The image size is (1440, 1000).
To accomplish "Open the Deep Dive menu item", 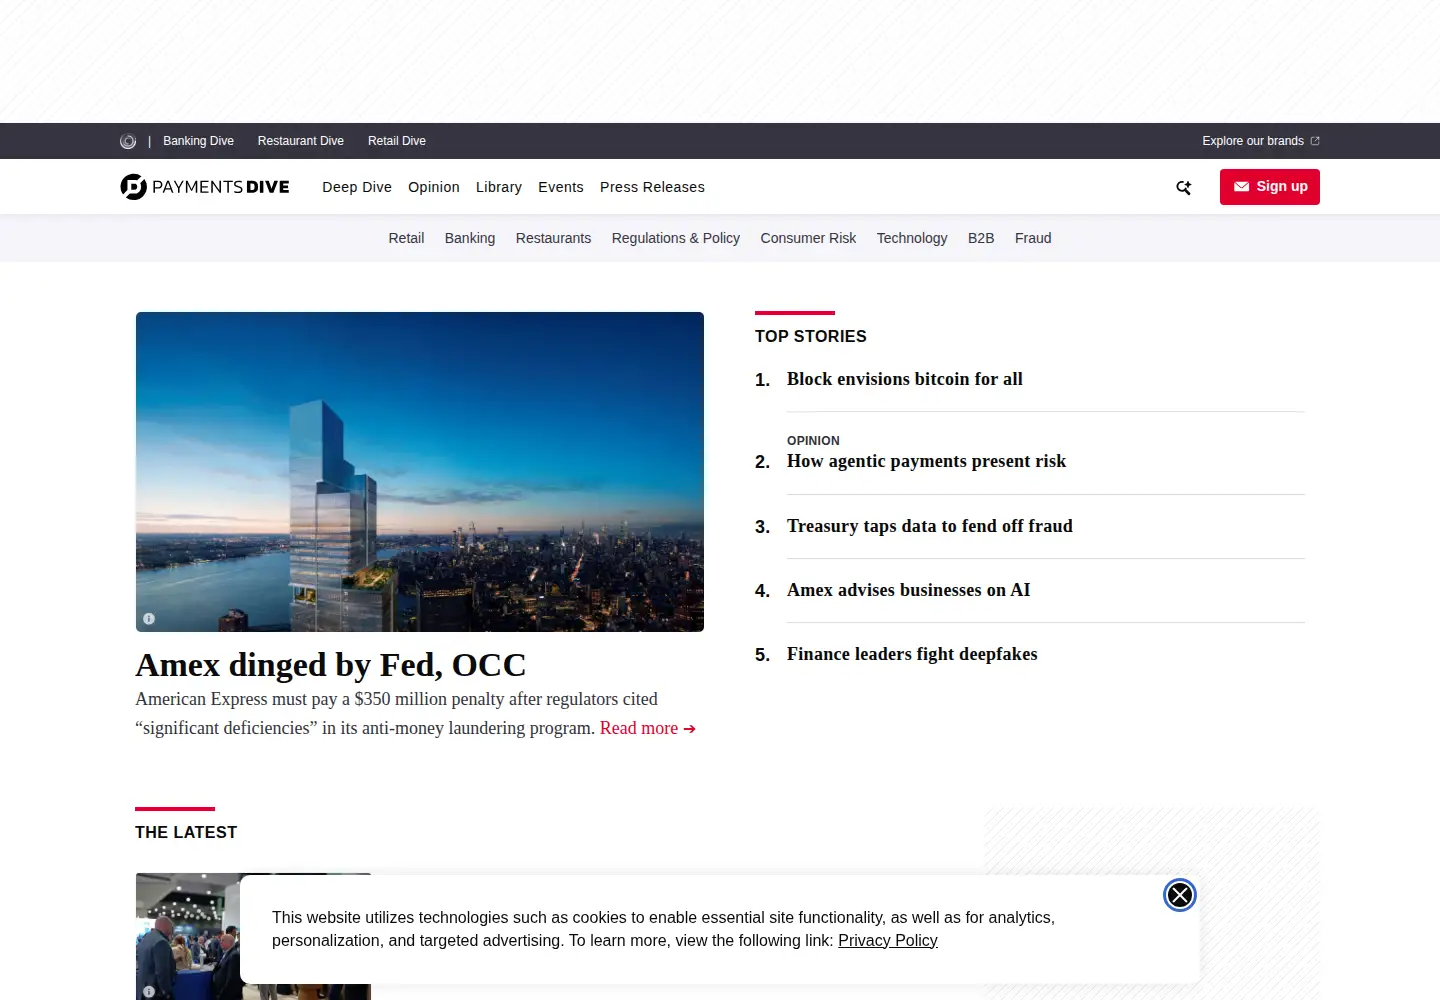I will coord(357,187).
